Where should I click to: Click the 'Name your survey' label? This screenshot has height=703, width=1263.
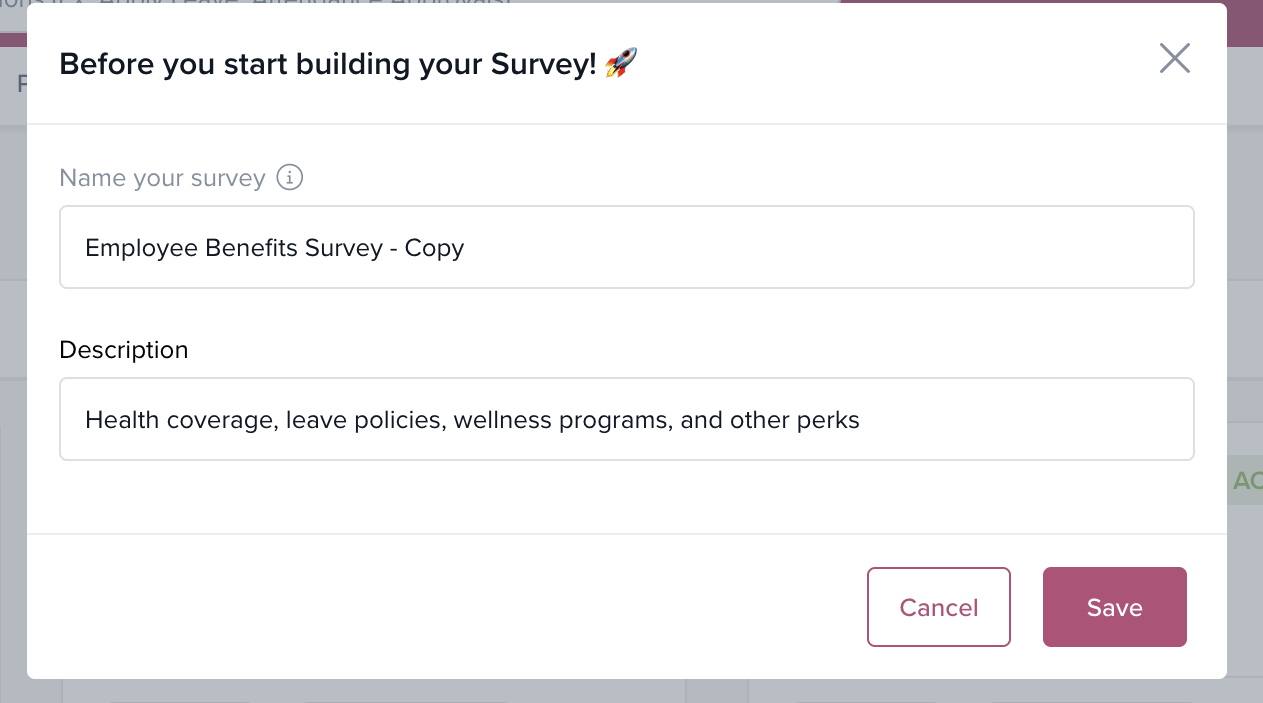pos(162,178)
